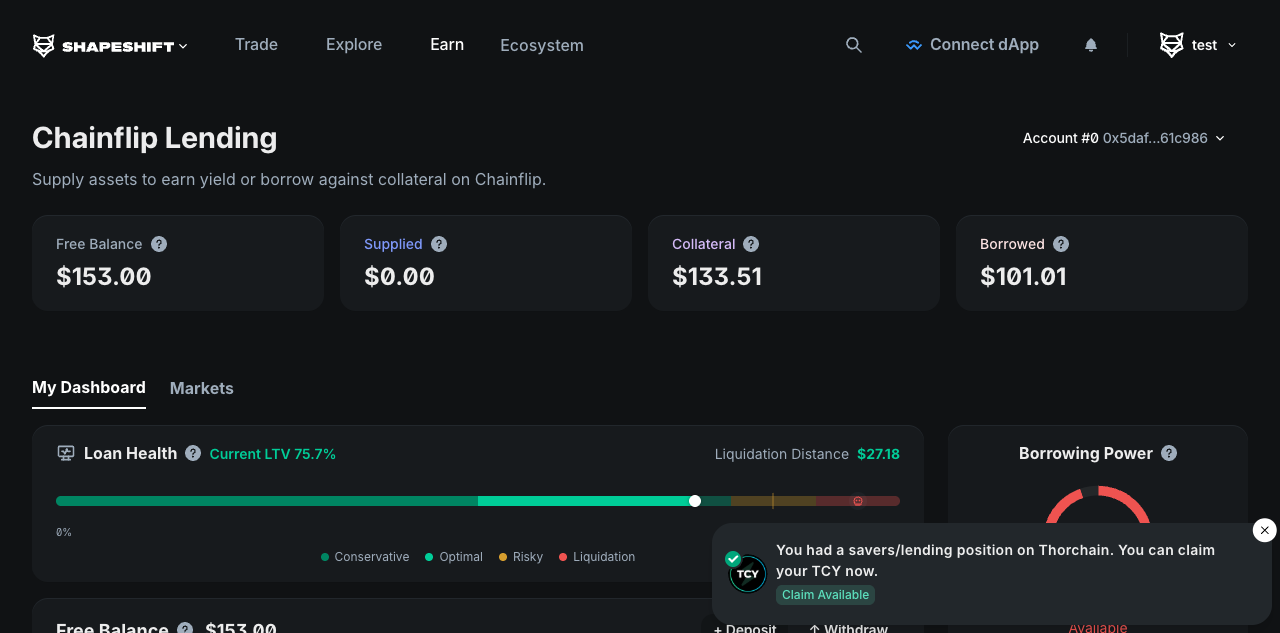Screen dimensions: 1280x633
Task: Click the ShapeShift fox logo
Action: (x=42, y=44)
